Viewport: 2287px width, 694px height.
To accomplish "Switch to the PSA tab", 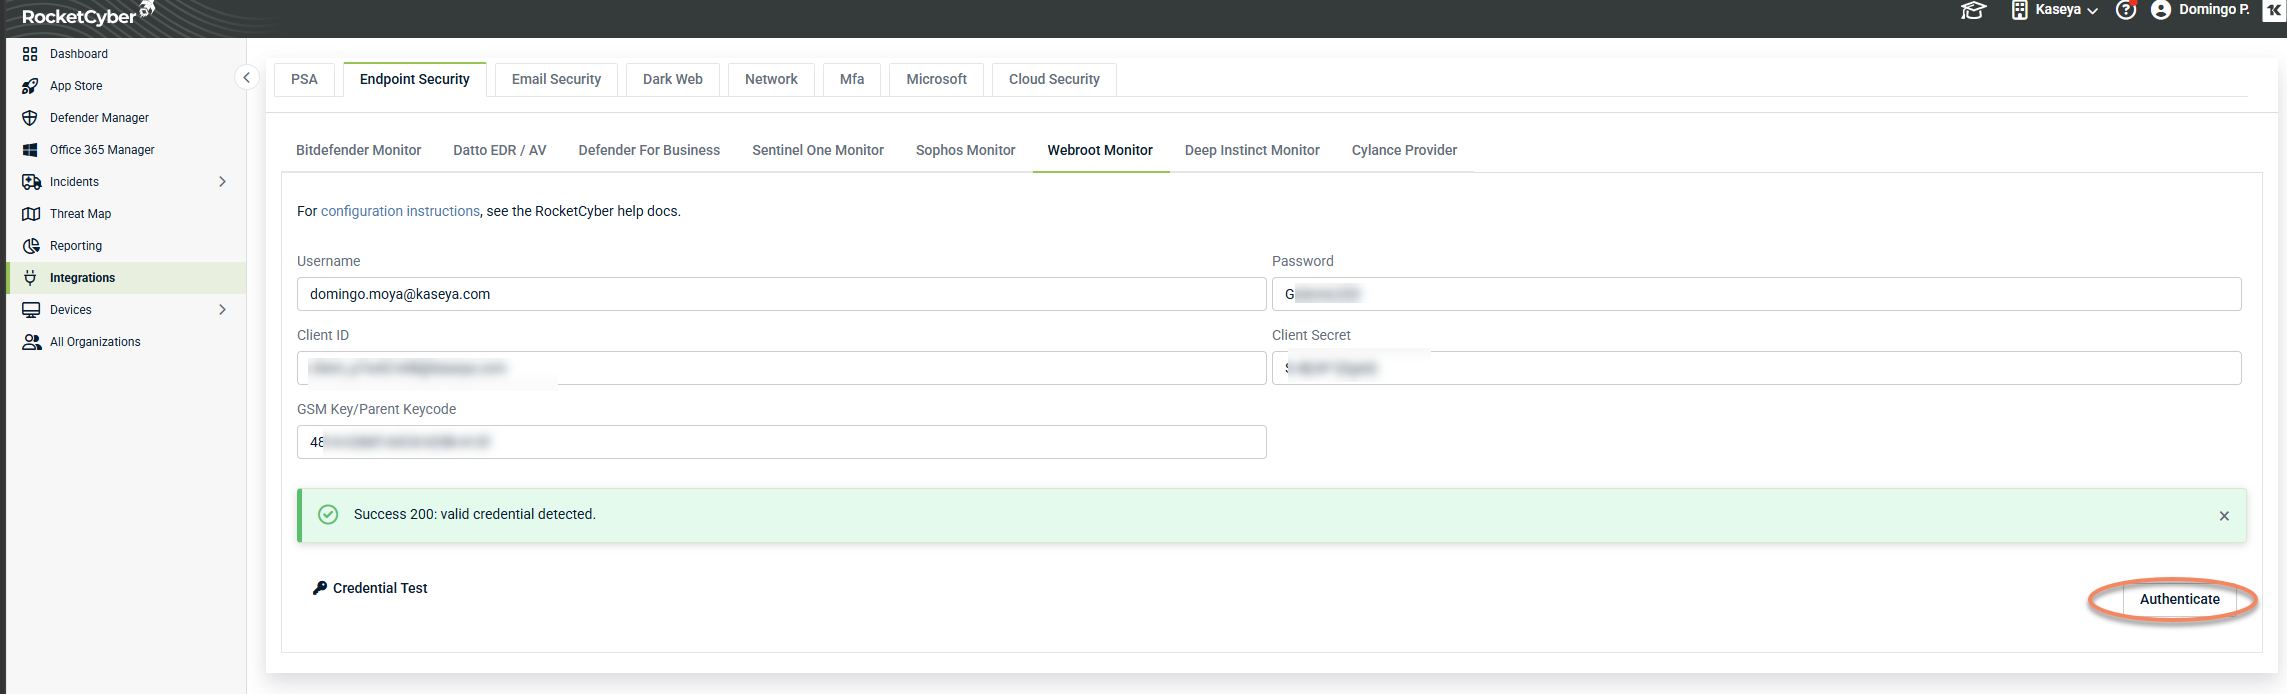I will (304, 79).
